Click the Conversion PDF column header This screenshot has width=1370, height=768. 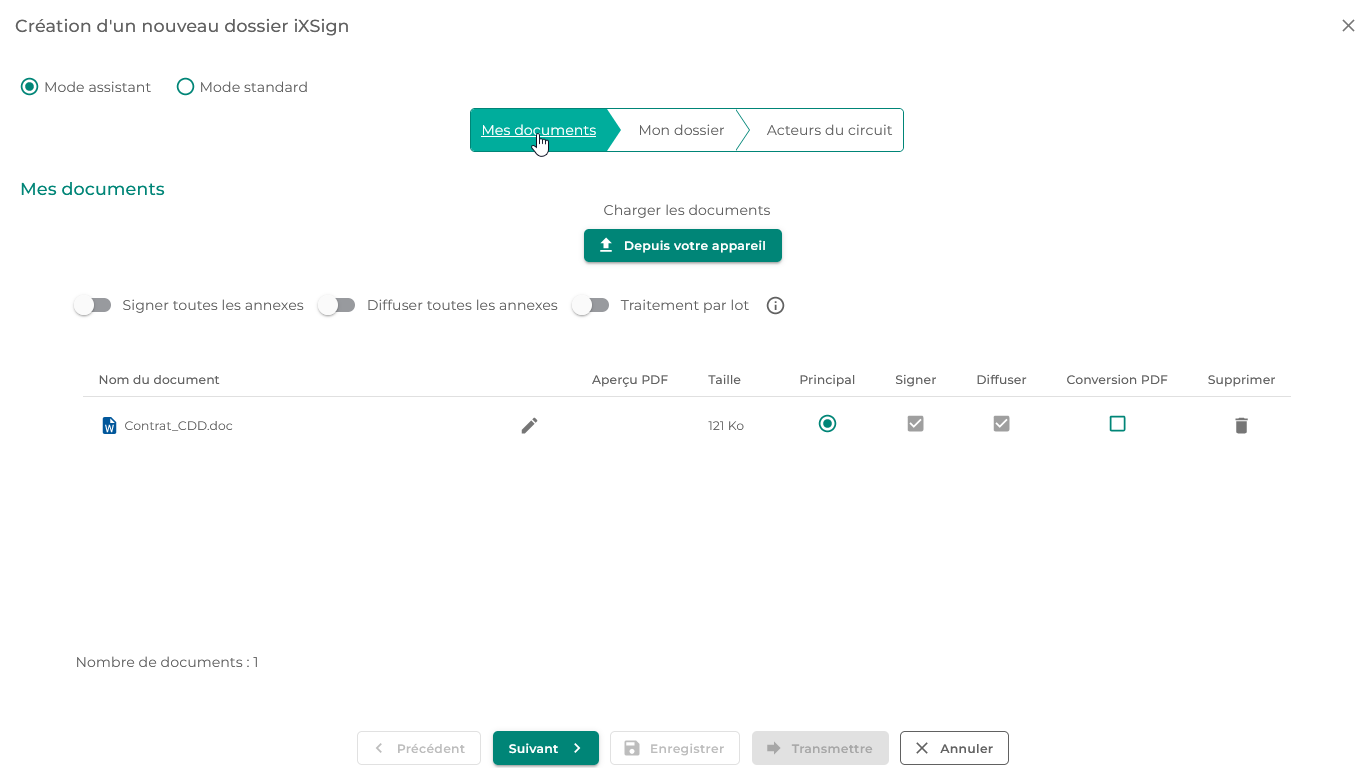(1117, 380)
